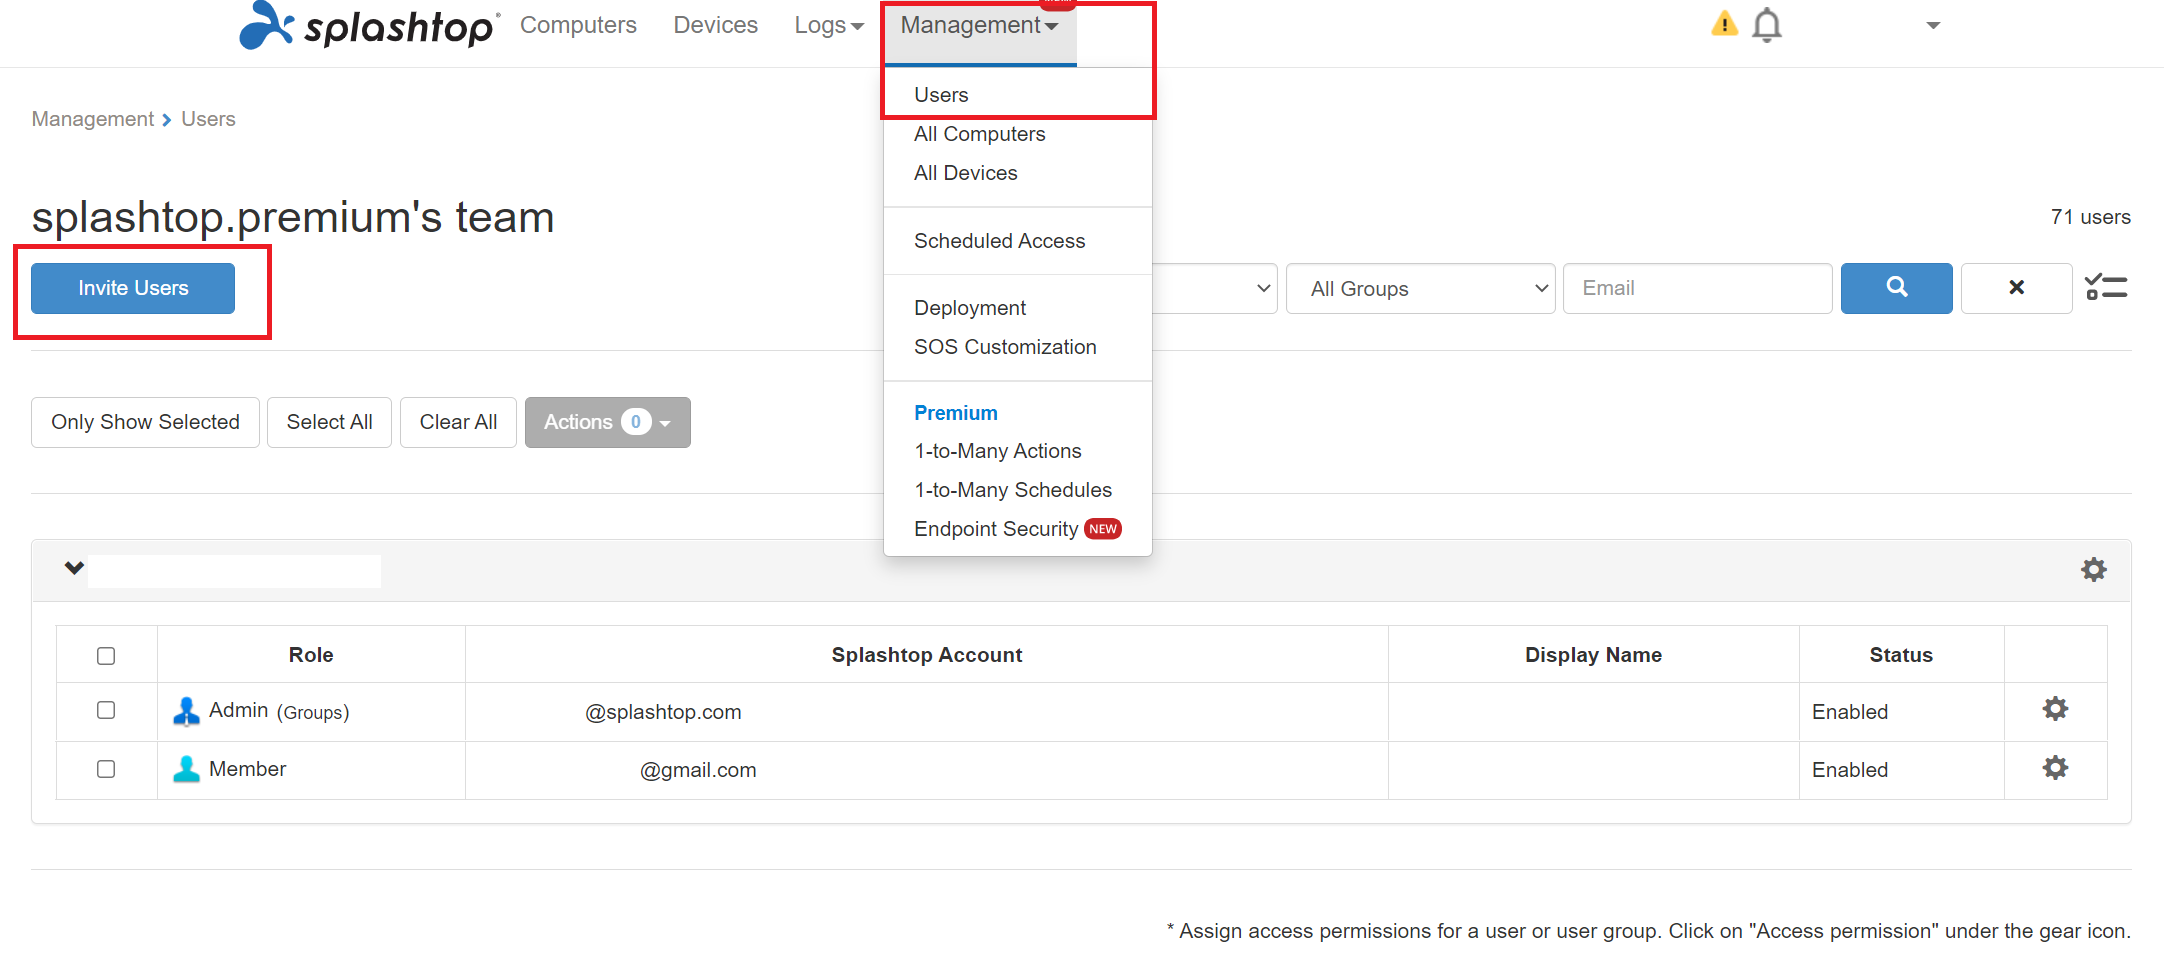The width and height of the screenshot is (2164, 964).
Task: Open the notifications bell
Action: tap(1767, 25)
